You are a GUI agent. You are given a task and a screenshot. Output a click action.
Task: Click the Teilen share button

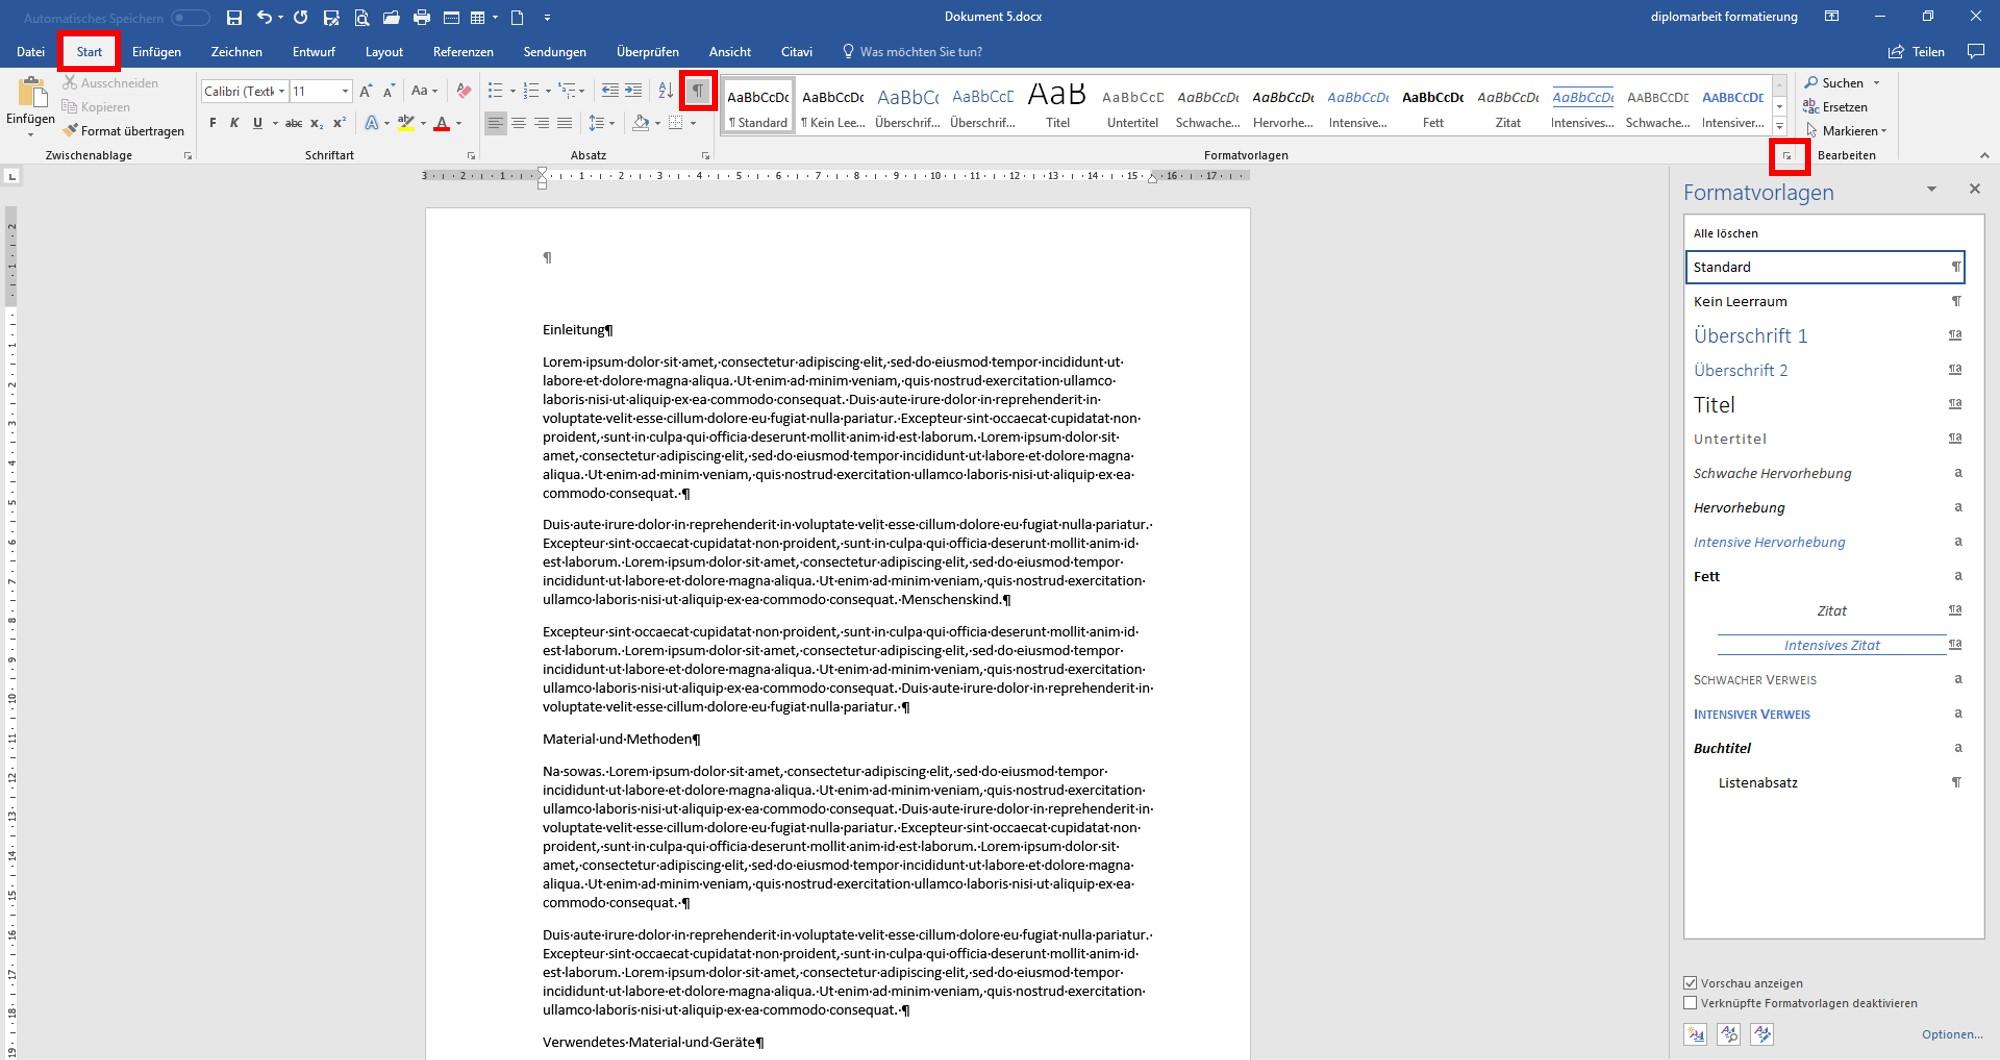pyautogui.click(x=1916, y=52)
